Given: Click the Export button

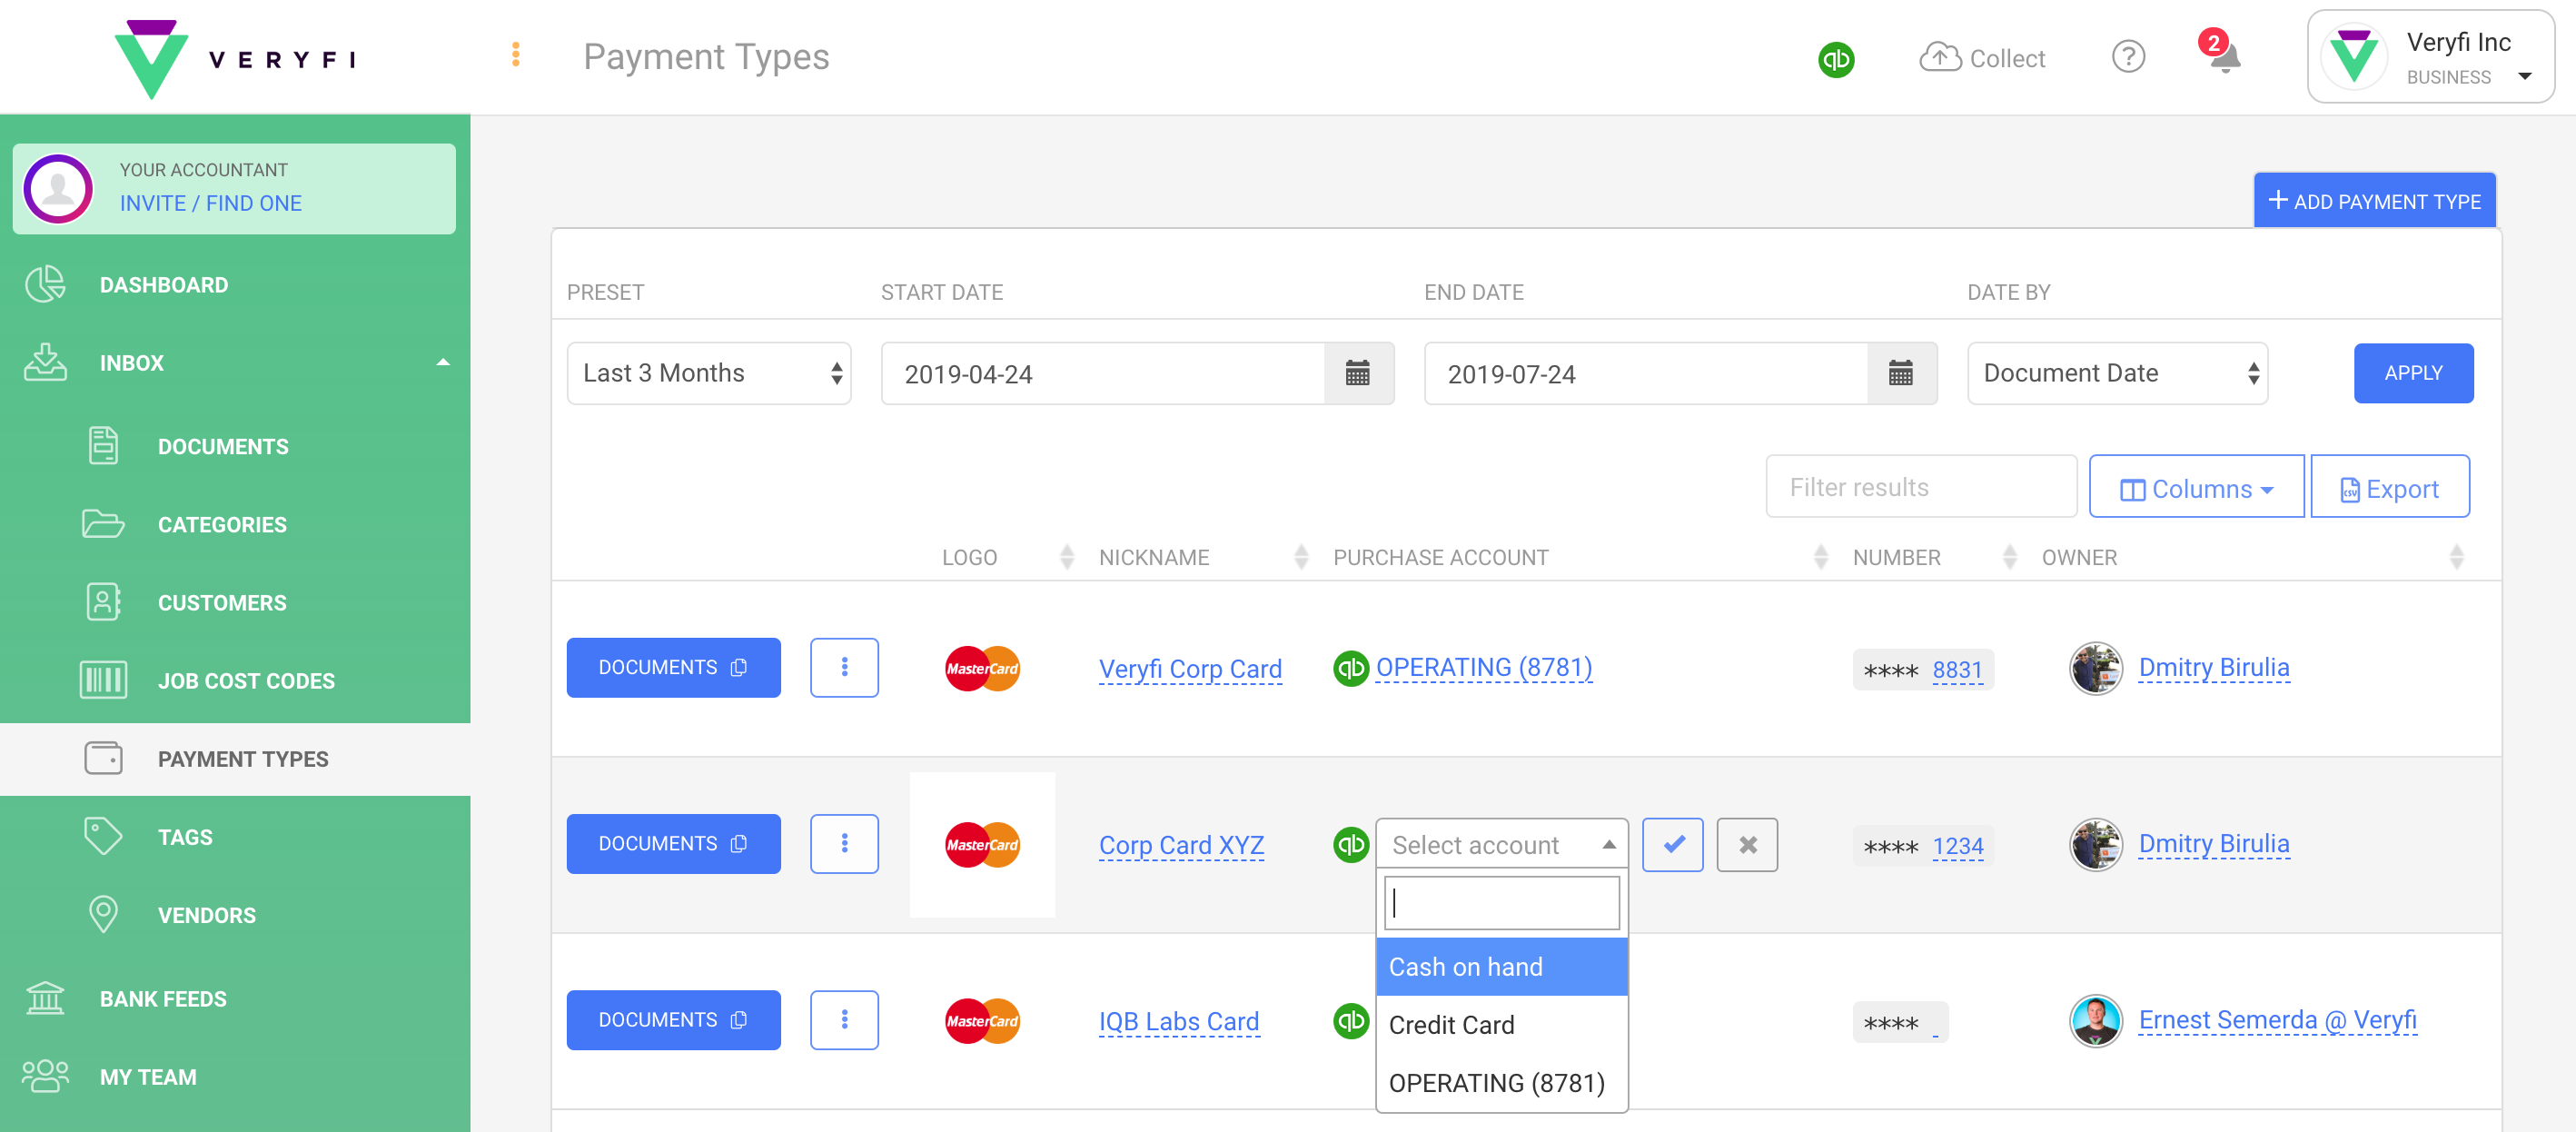Looking at the screenshot, I should tap(2387, 488).
